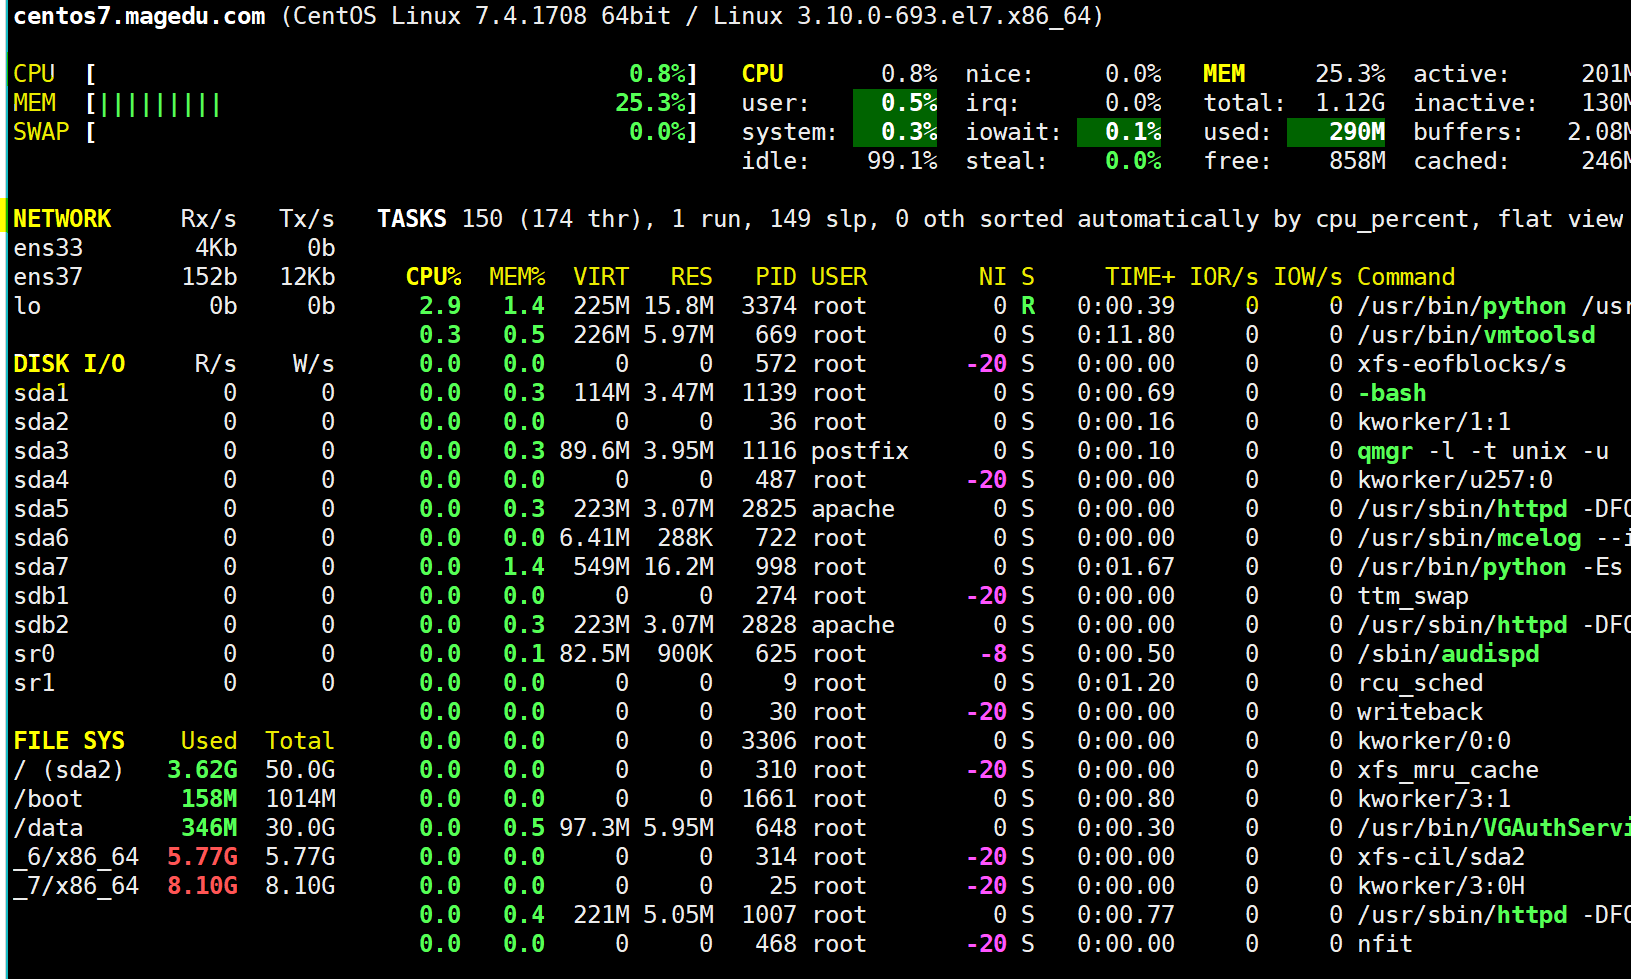1631x979 pixels.
Task: Click the cached memory label
Action: (x=1461, y=161)
